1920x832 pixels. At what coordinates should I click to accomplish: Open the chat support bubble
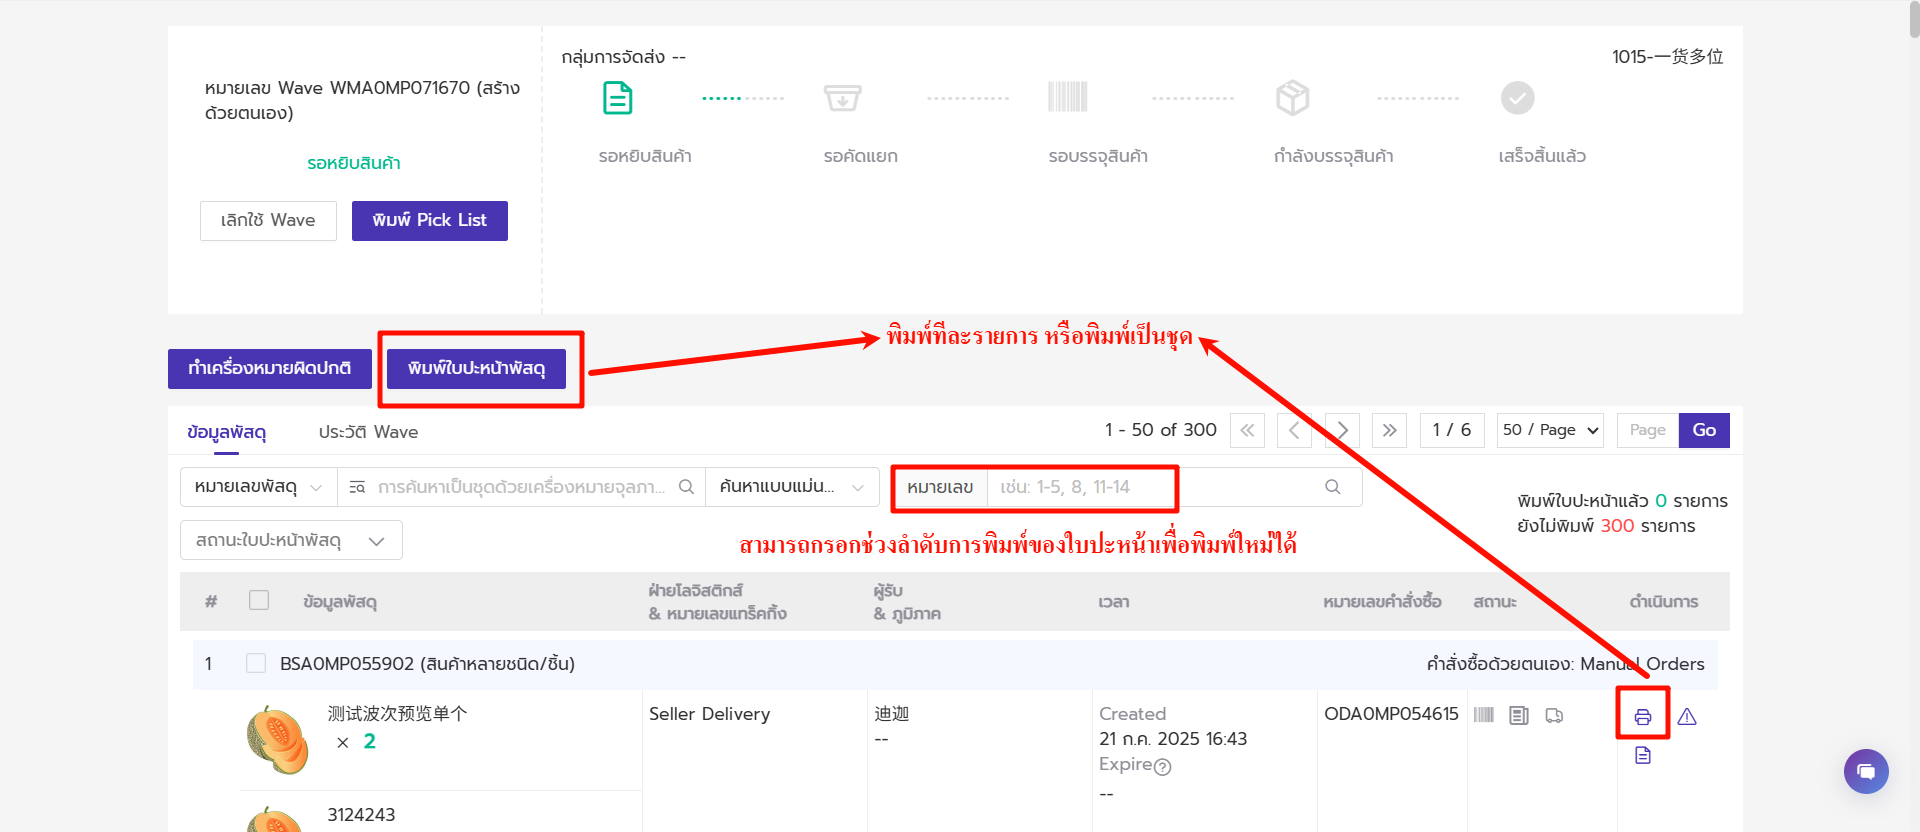[1866, 771]
